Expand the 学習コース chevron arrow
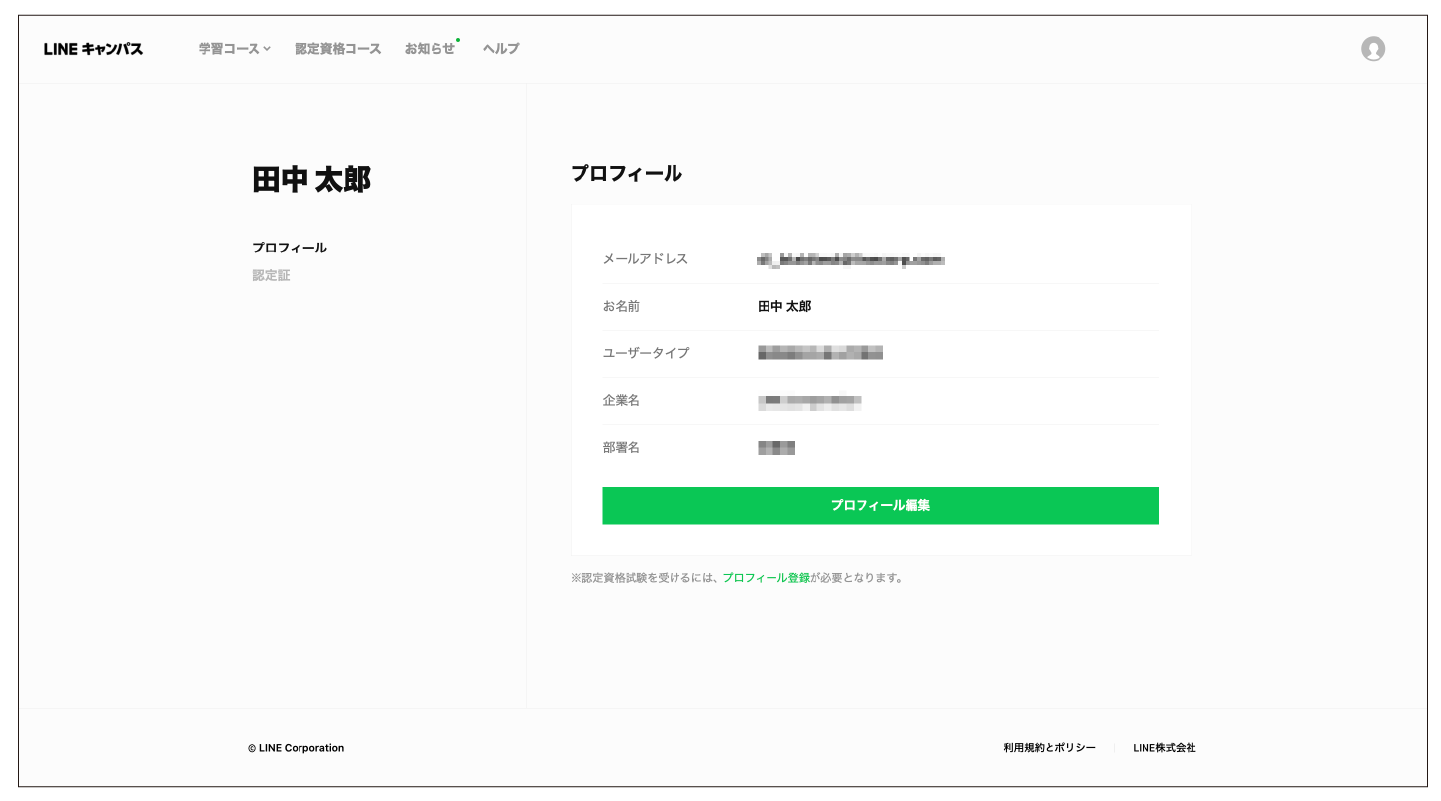The image size is (1441, 801). click(267, 49)
